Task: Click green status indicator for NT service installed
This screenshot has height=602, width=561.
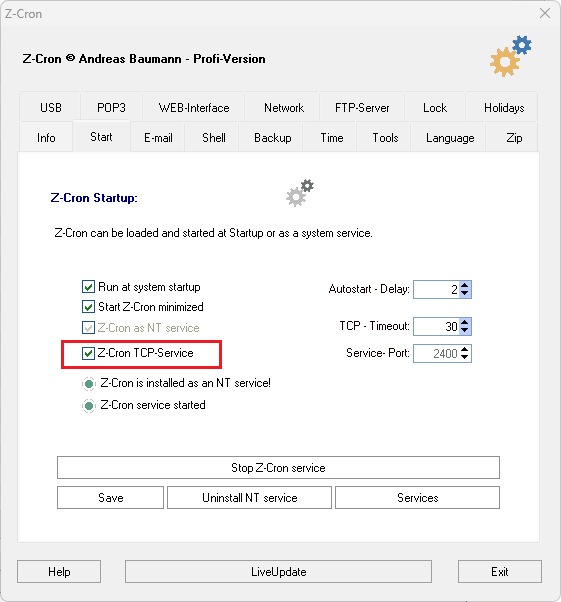Action: coord(89,384)
